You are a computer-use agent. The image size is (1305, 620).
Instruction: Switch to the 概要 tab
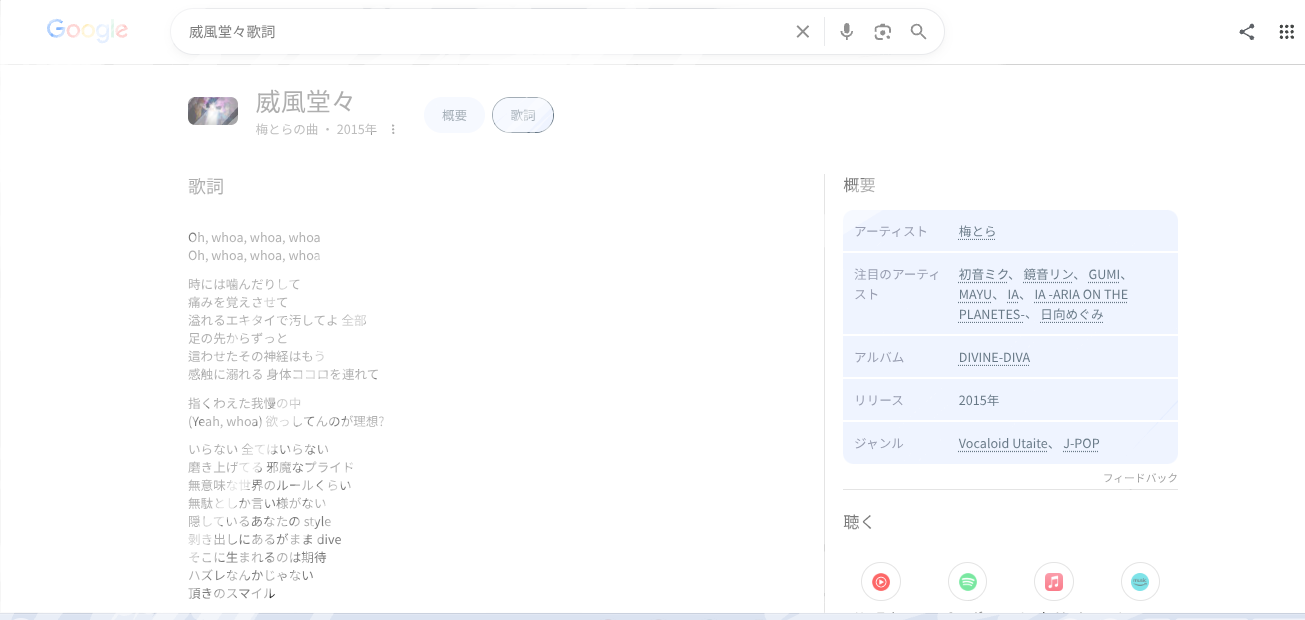[x=454, y=115]
